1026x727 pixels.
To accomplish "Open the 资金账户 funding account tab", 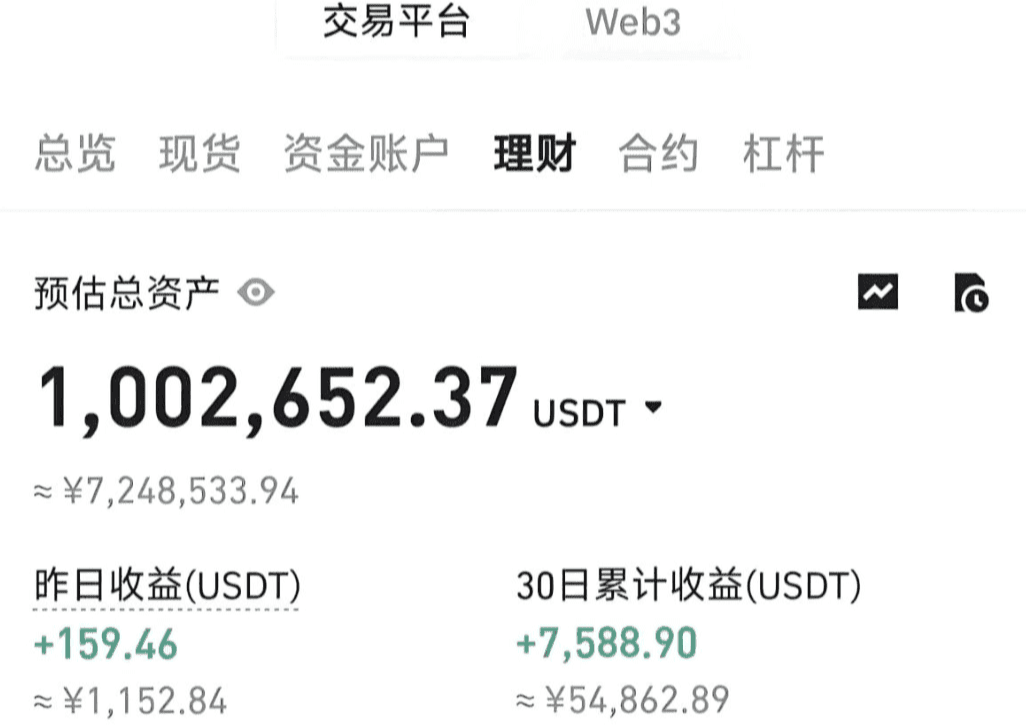I will [366, 153].
